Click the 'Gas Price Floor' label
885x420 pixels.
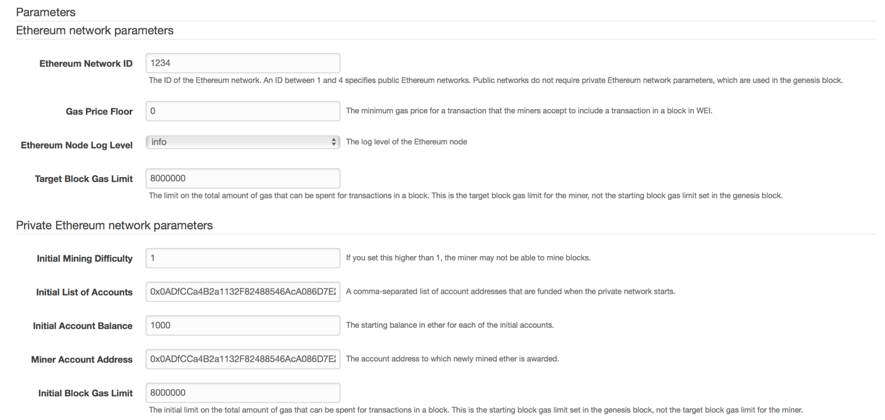point(99,112)
